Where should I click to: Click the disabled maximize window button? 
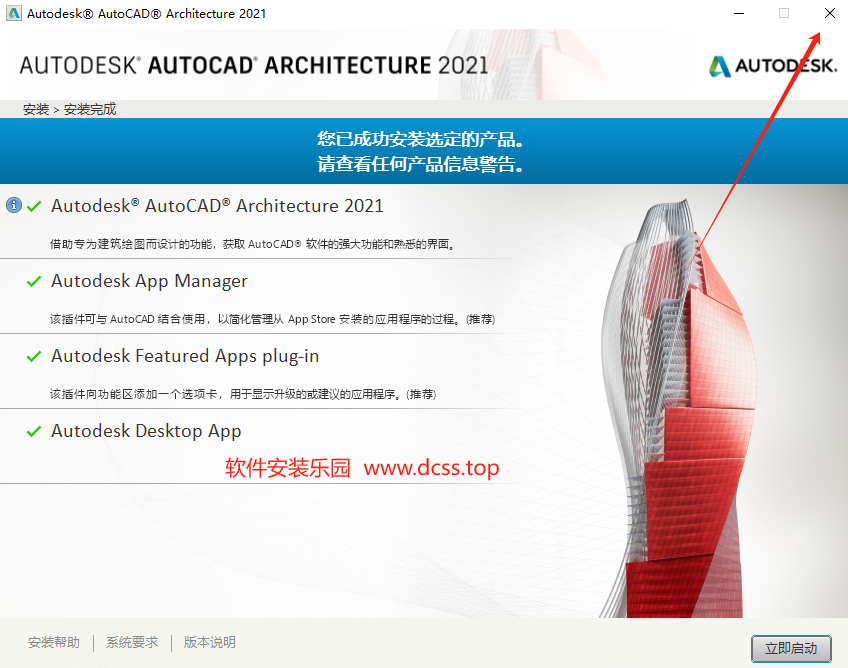coord(784,13)
